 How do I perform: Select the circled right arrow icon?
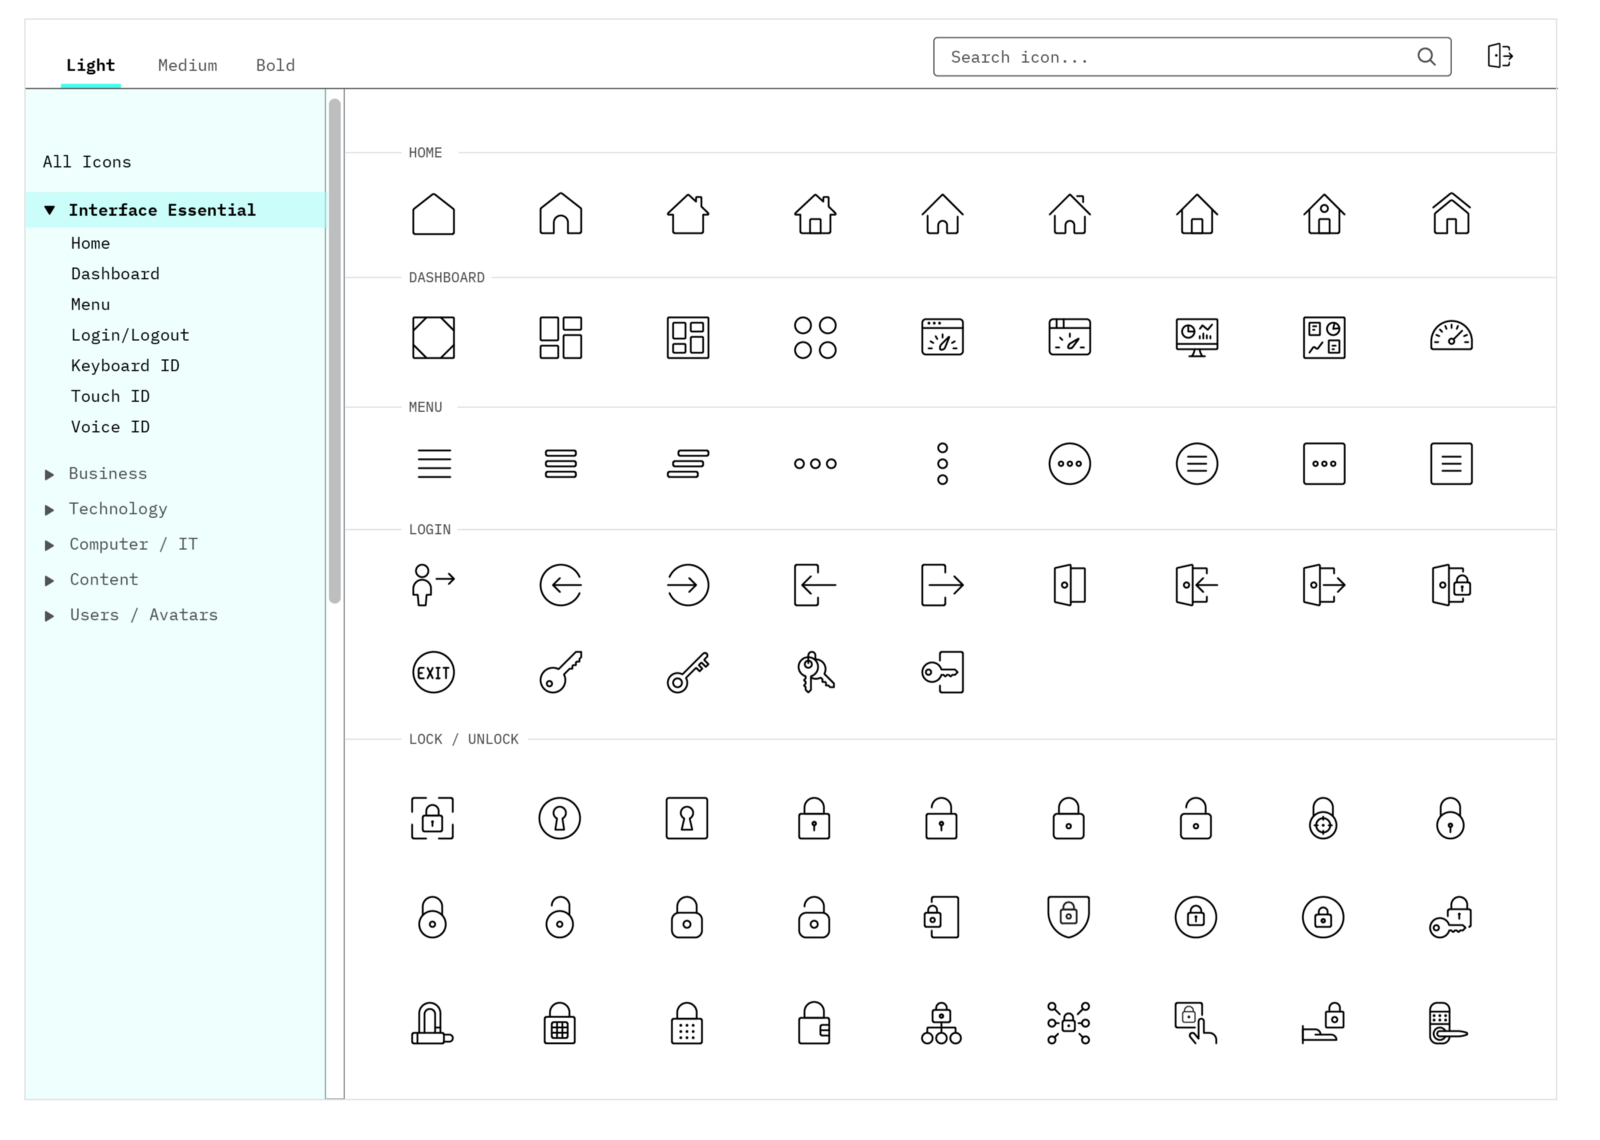(688, 585)
